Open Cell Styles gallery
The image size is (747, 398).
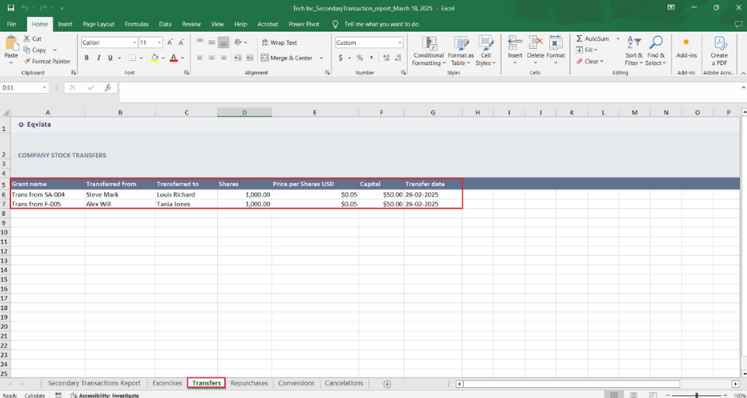coord(485,51)
